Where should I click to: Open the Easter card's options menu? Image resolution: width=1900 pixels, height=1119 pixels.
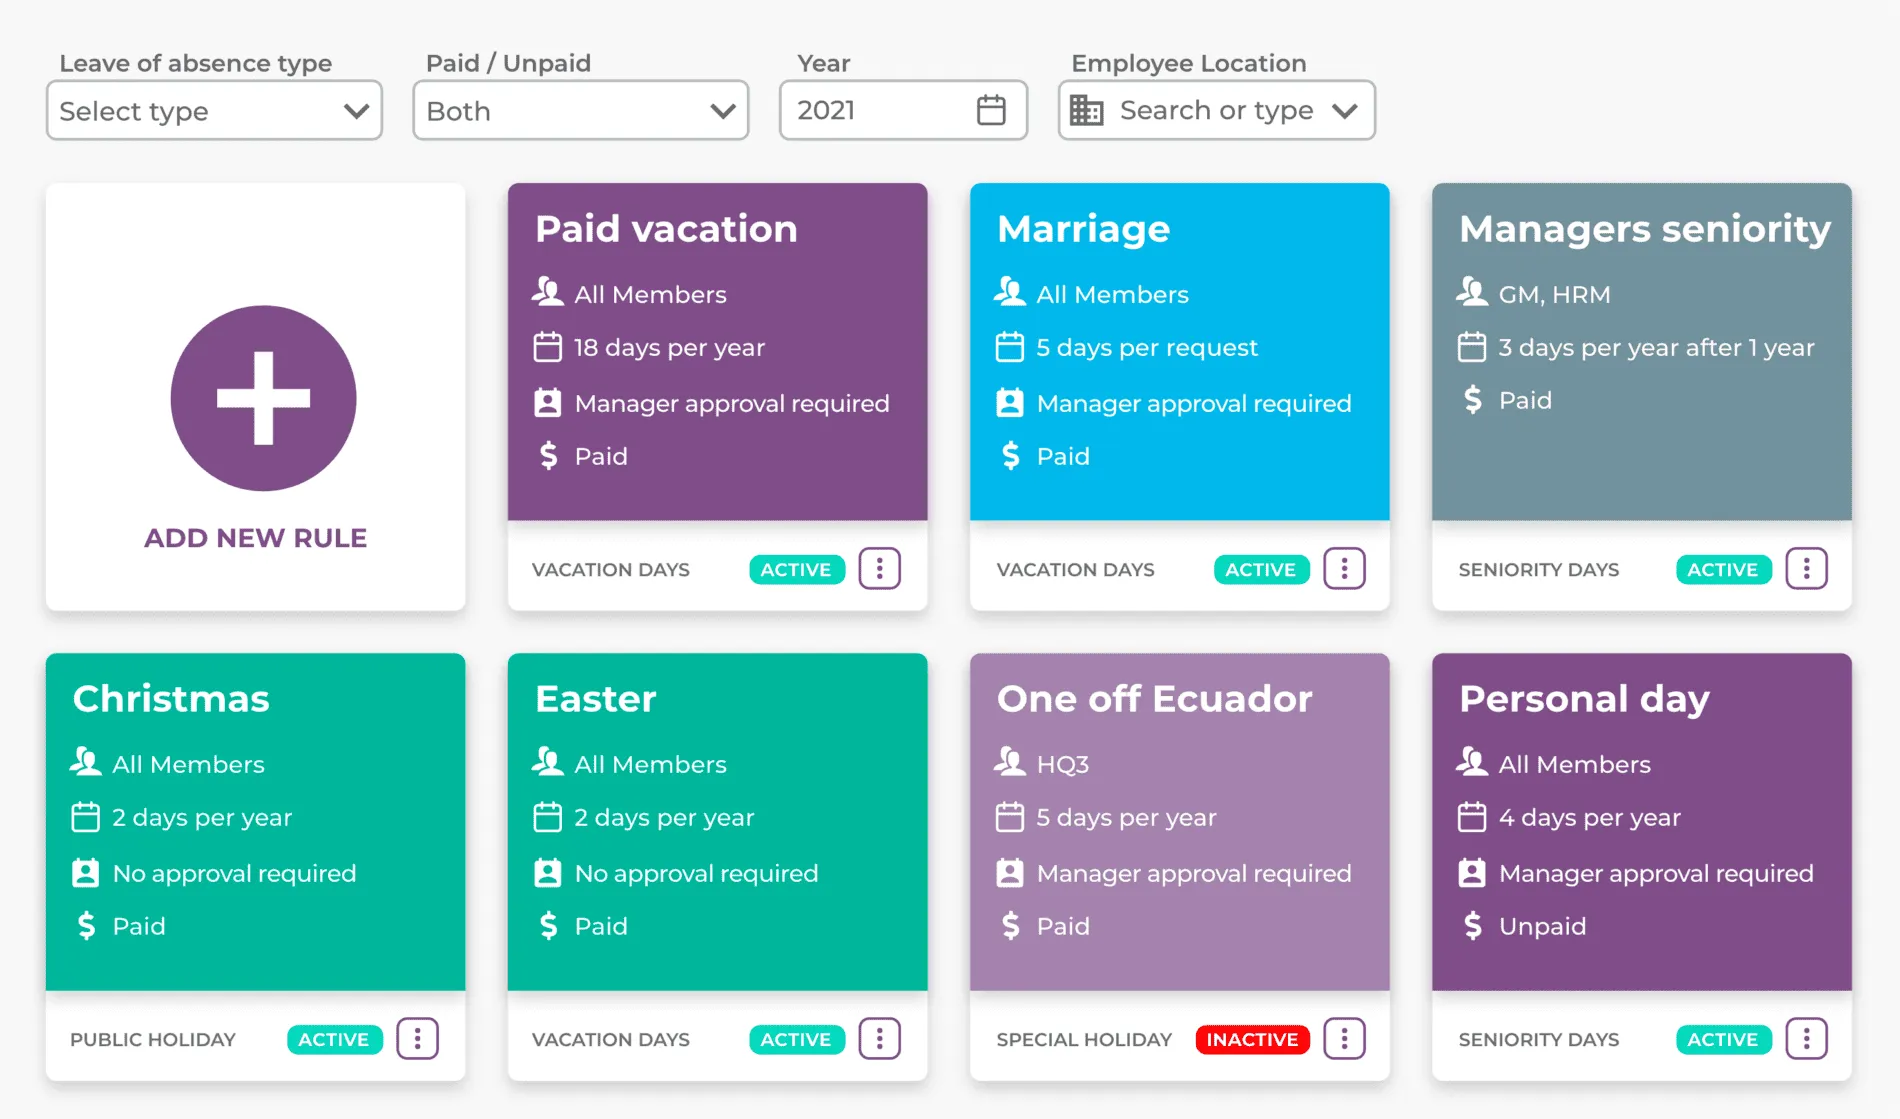880,1039
